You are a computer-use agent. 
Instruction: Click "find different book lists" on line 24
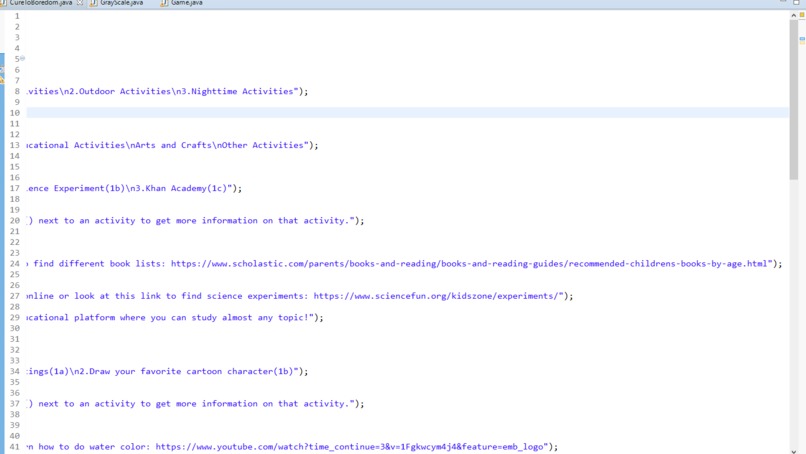97,263
